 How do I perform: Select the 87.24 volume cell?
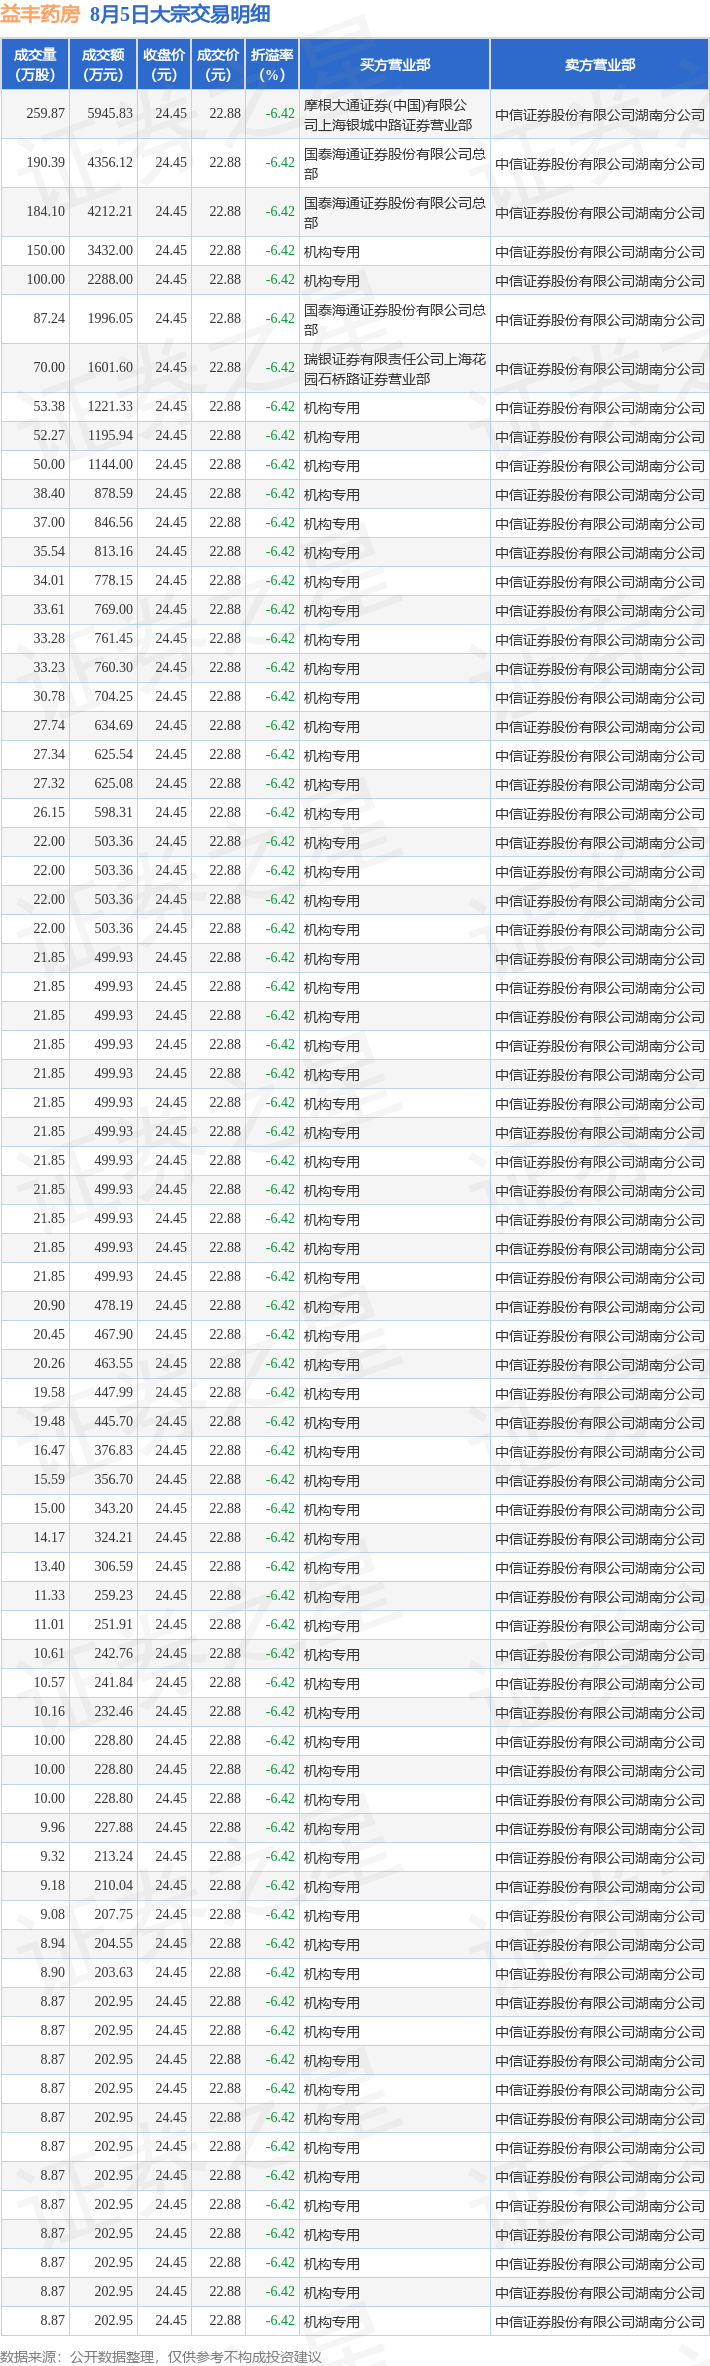click(49, 319)
